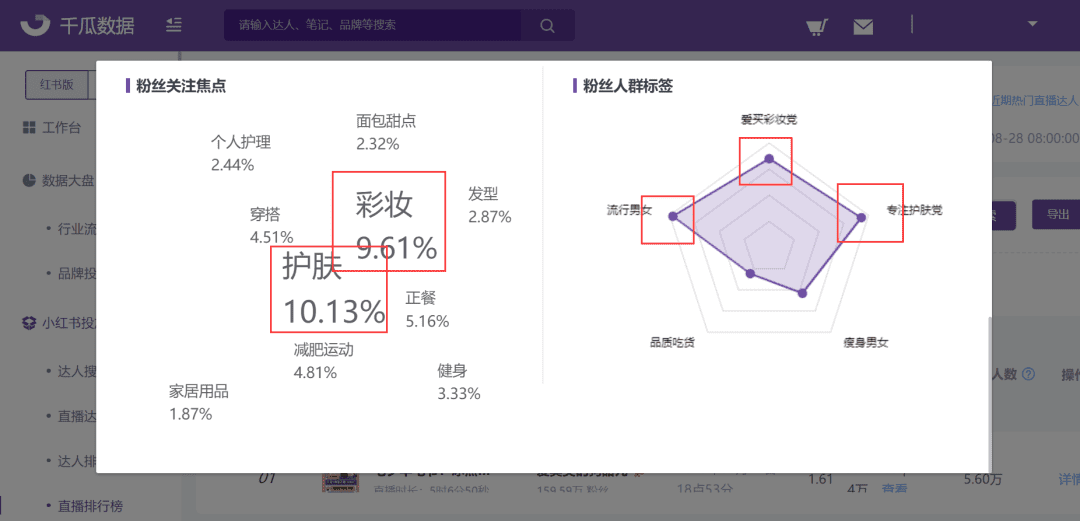Click 减肥运动 4.81% in the word cloud
The height and width of the screenshot is (521, 1080).
click(x=323, y=361)
